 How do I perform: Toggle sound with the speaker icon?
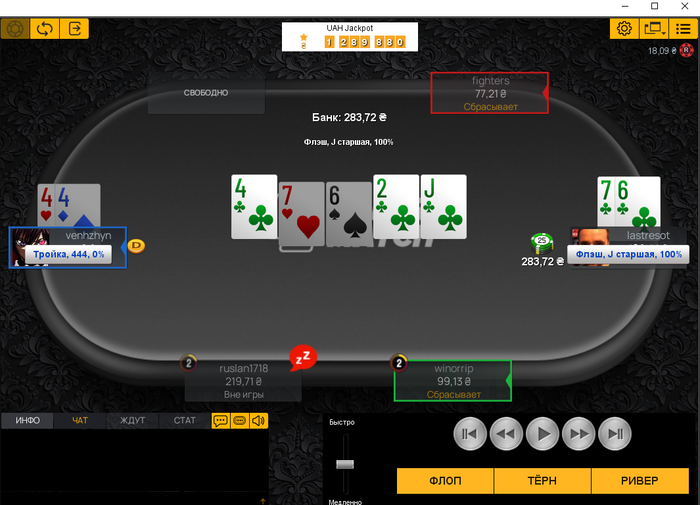258,421
